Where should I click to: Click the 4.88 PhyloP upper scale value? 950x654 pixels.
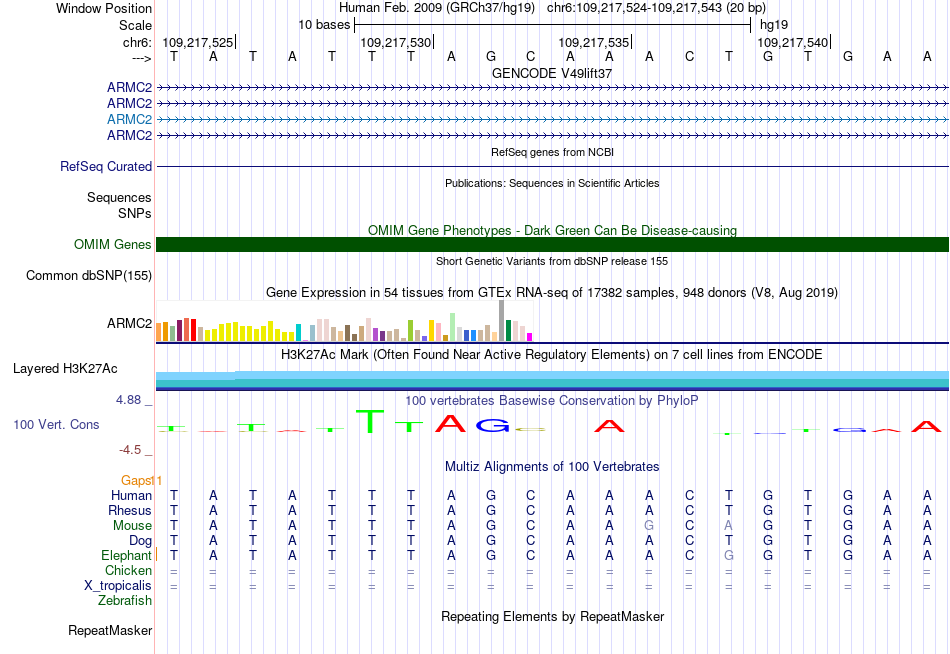(128, 400)
